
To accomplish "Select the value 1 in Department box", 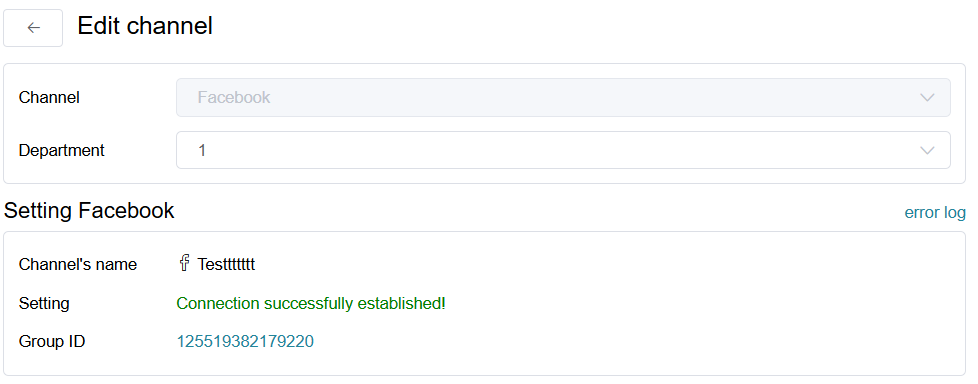I will [202, 150].
